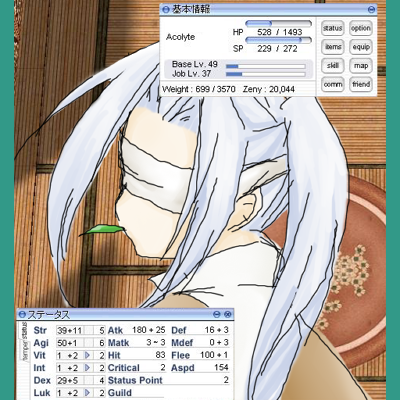Viewport: 400px width, 400px height.
Task: Click the Status Point label
Action: pos(135,380)
